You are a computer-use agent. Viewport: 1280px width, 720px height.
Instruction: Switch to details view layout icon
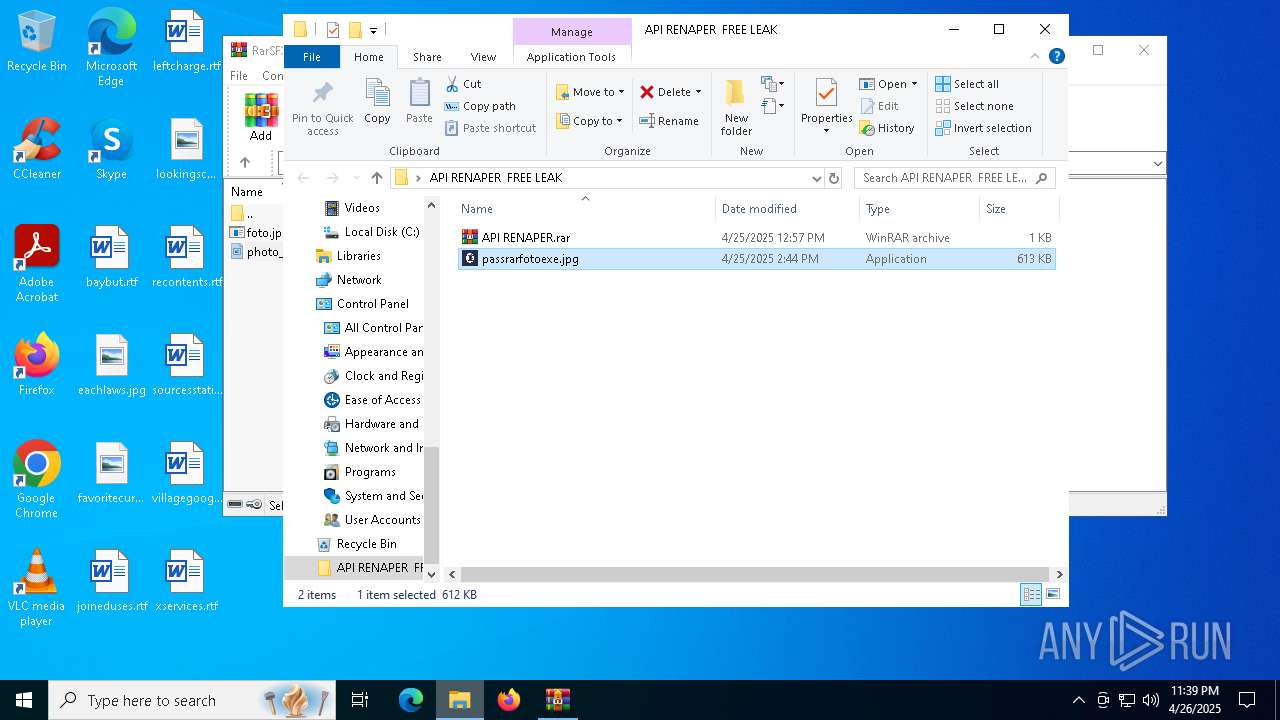[1031, 595]
